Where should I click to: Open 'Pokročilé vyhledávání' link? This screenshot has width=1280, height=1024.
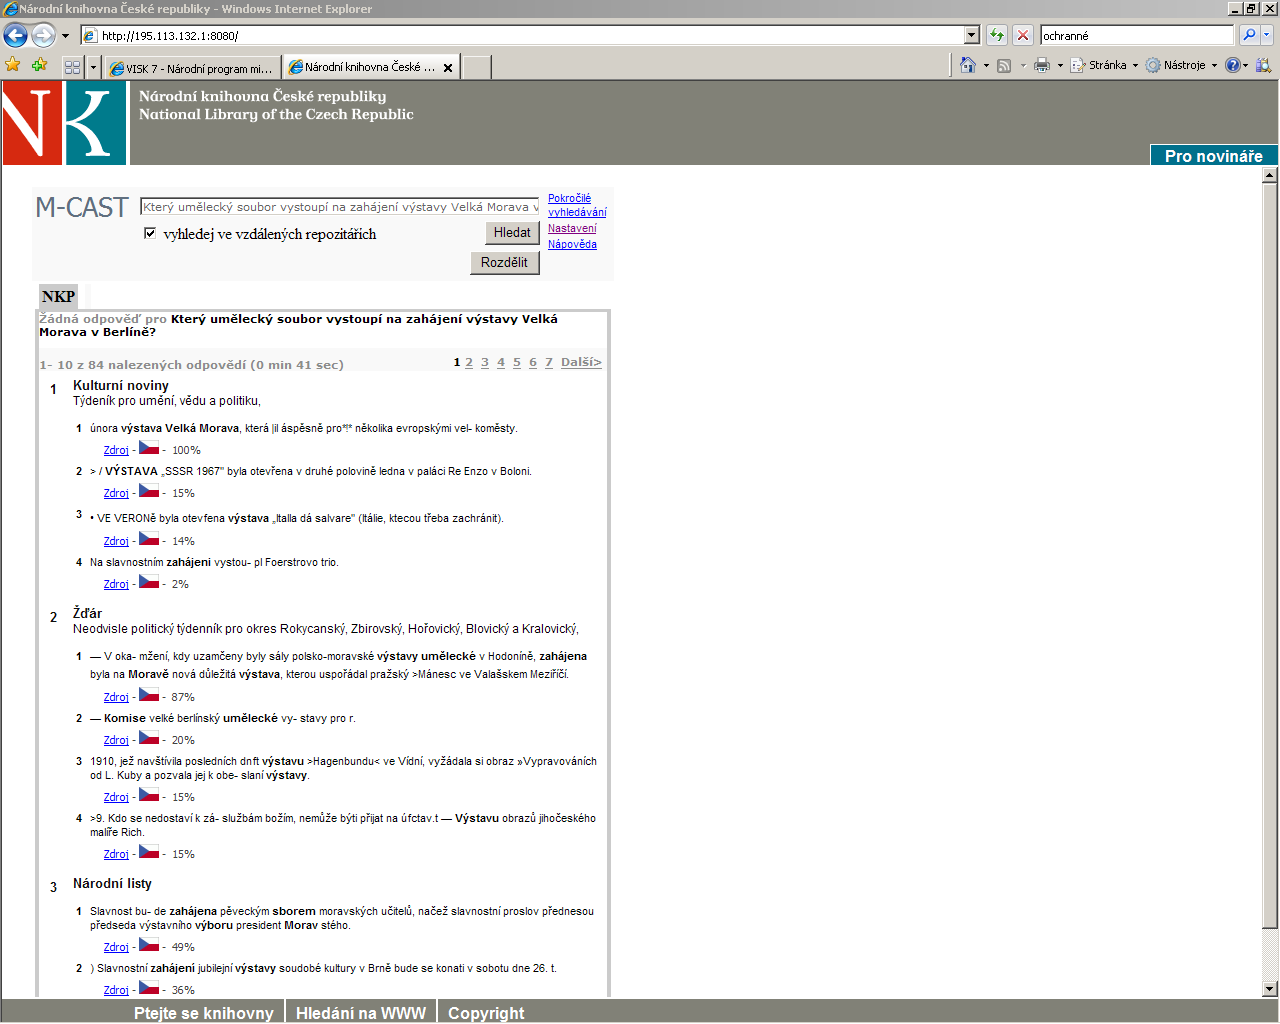pyautogui.click(x=577, y=205)
